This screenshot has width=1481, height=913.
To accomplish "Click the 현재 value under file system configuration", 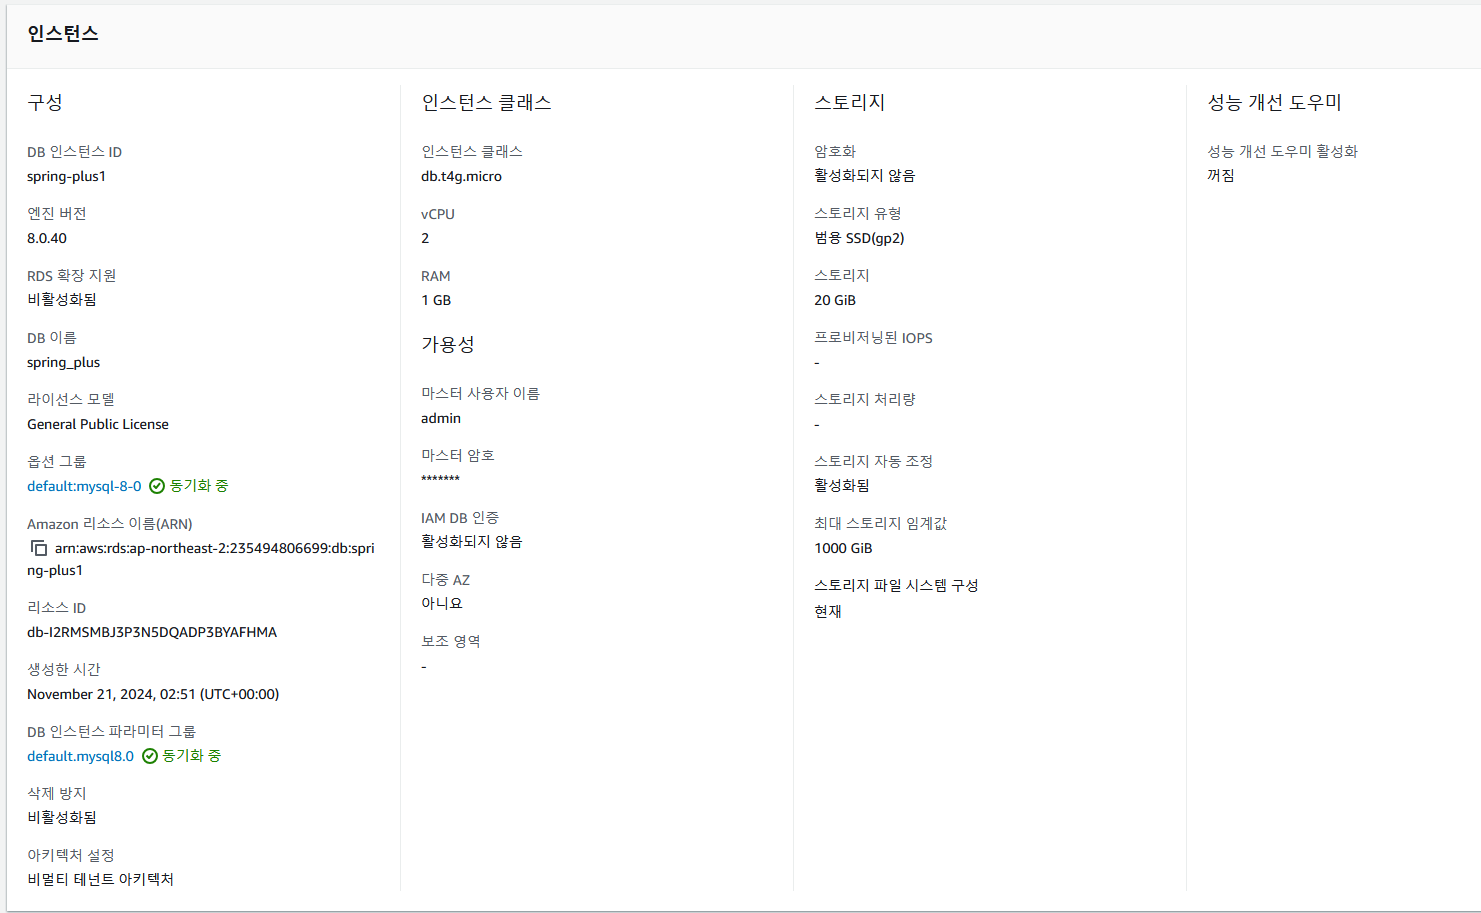I will click(828, 611).
